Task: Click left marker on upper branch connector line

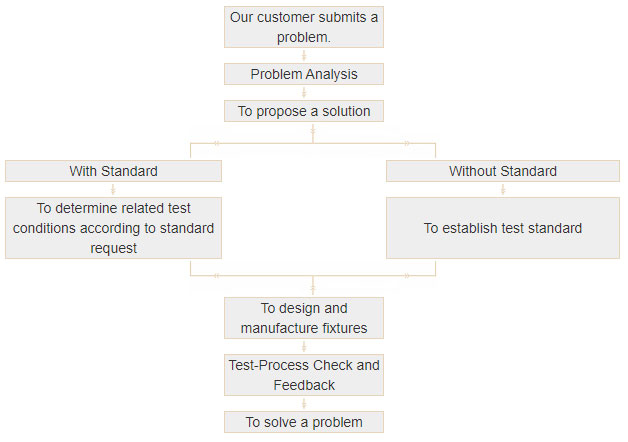Action: pyautogui.click(x=217, y=144)
